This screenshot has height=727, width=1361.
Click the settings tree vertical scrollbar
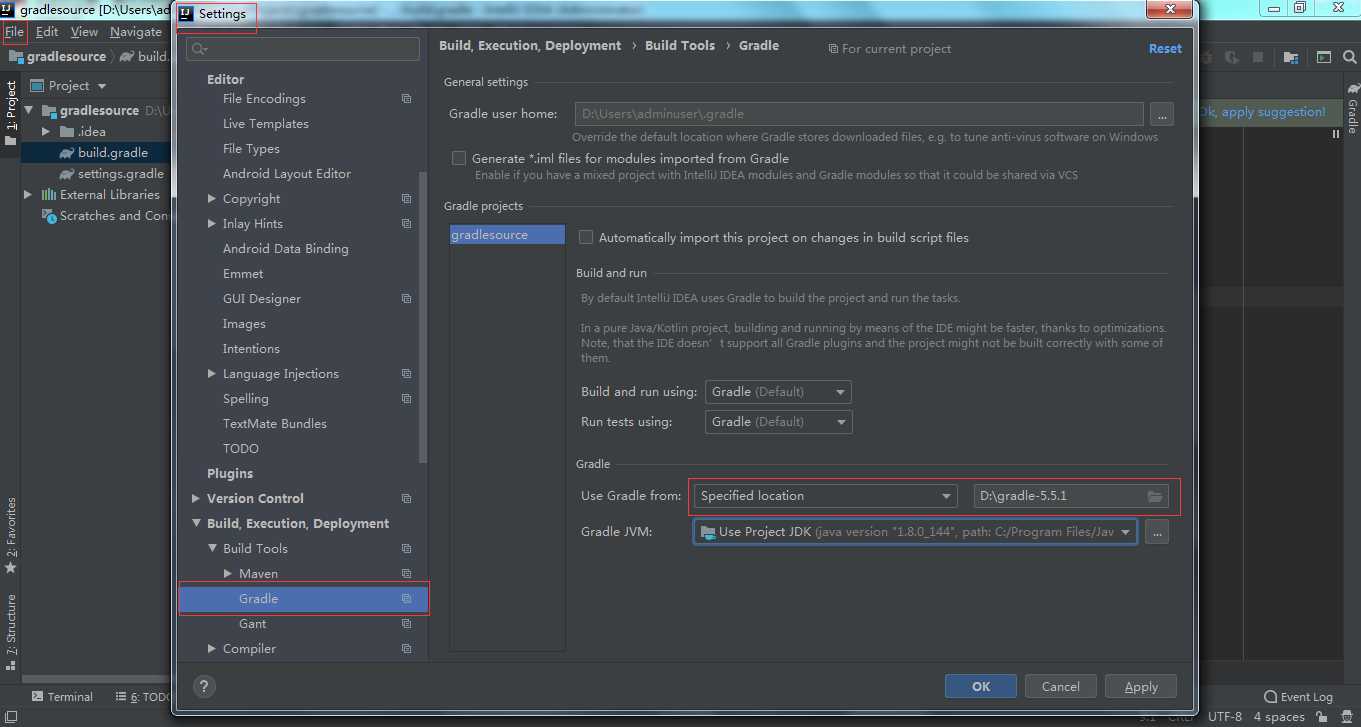(x=422, y=316)
